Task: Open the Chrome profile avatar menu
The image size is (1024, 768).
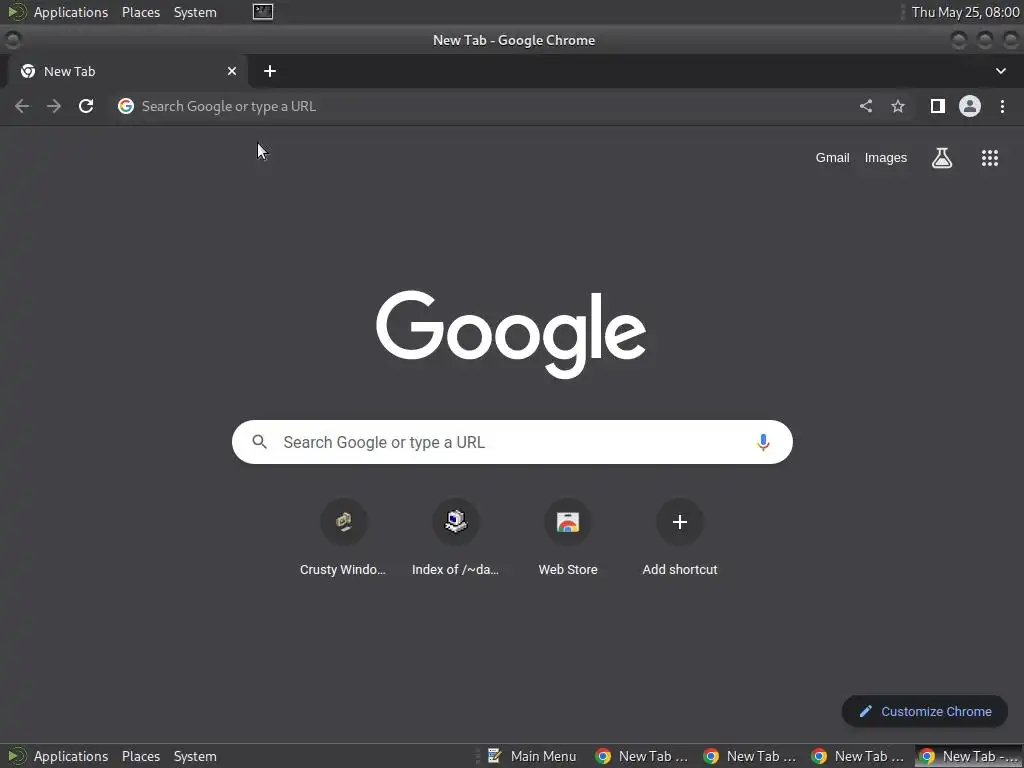Action: tap(970, 106)
